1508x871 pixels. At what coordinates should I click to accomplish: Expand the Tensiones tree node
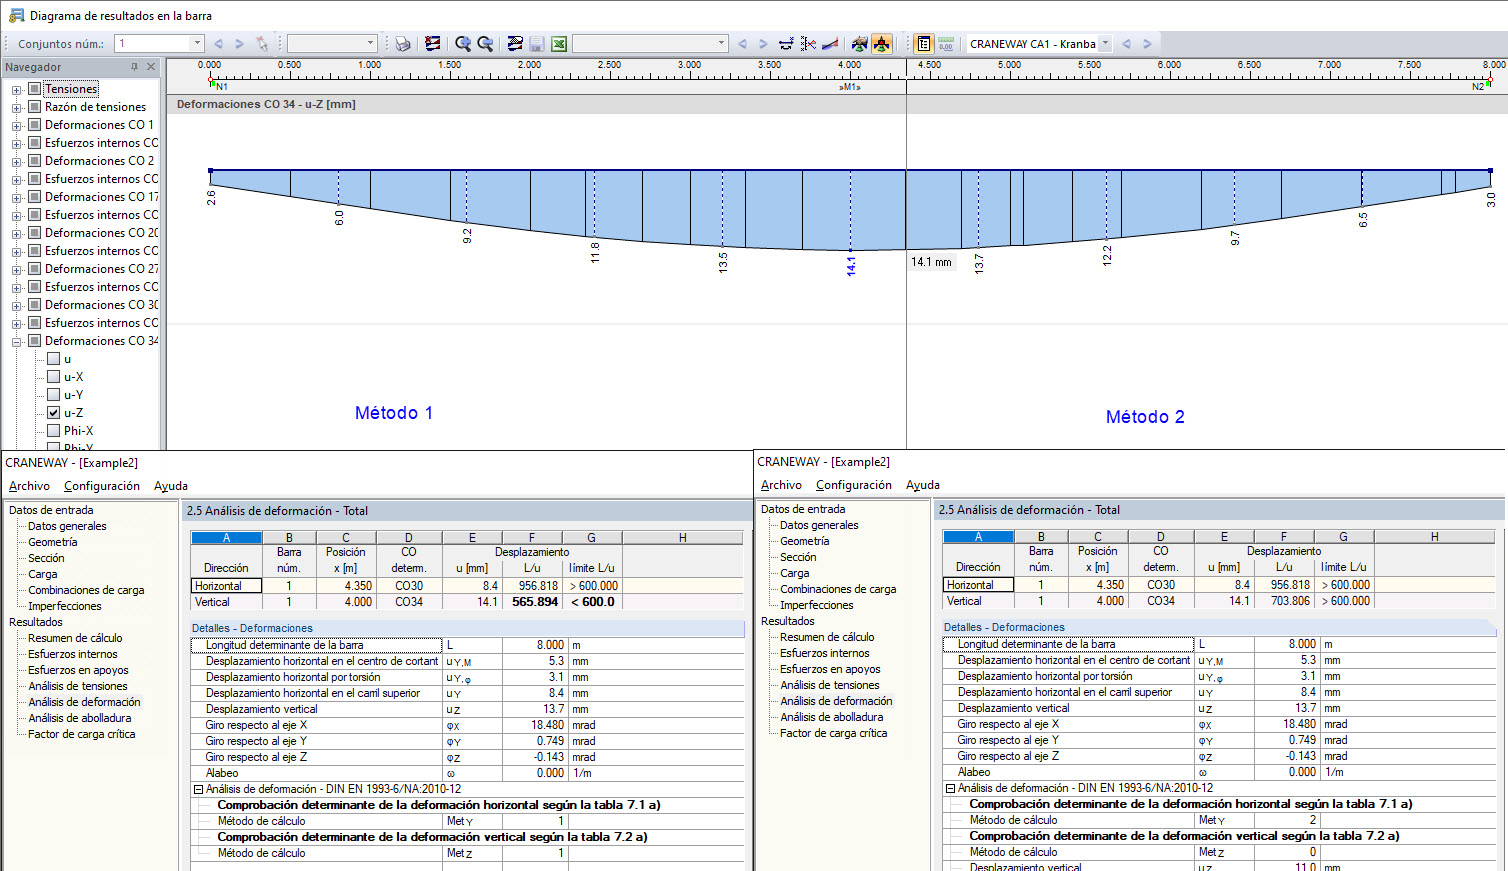pos(16,90)
